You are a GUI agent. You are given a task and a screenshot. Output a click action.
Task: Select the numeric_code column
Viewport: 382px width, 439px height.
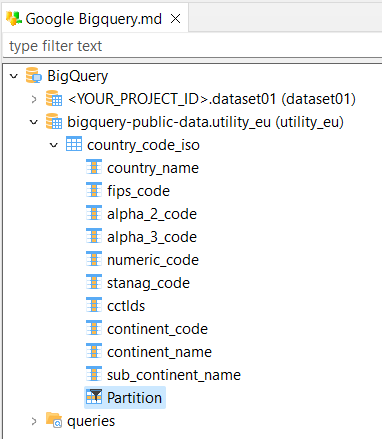[153, 260]
